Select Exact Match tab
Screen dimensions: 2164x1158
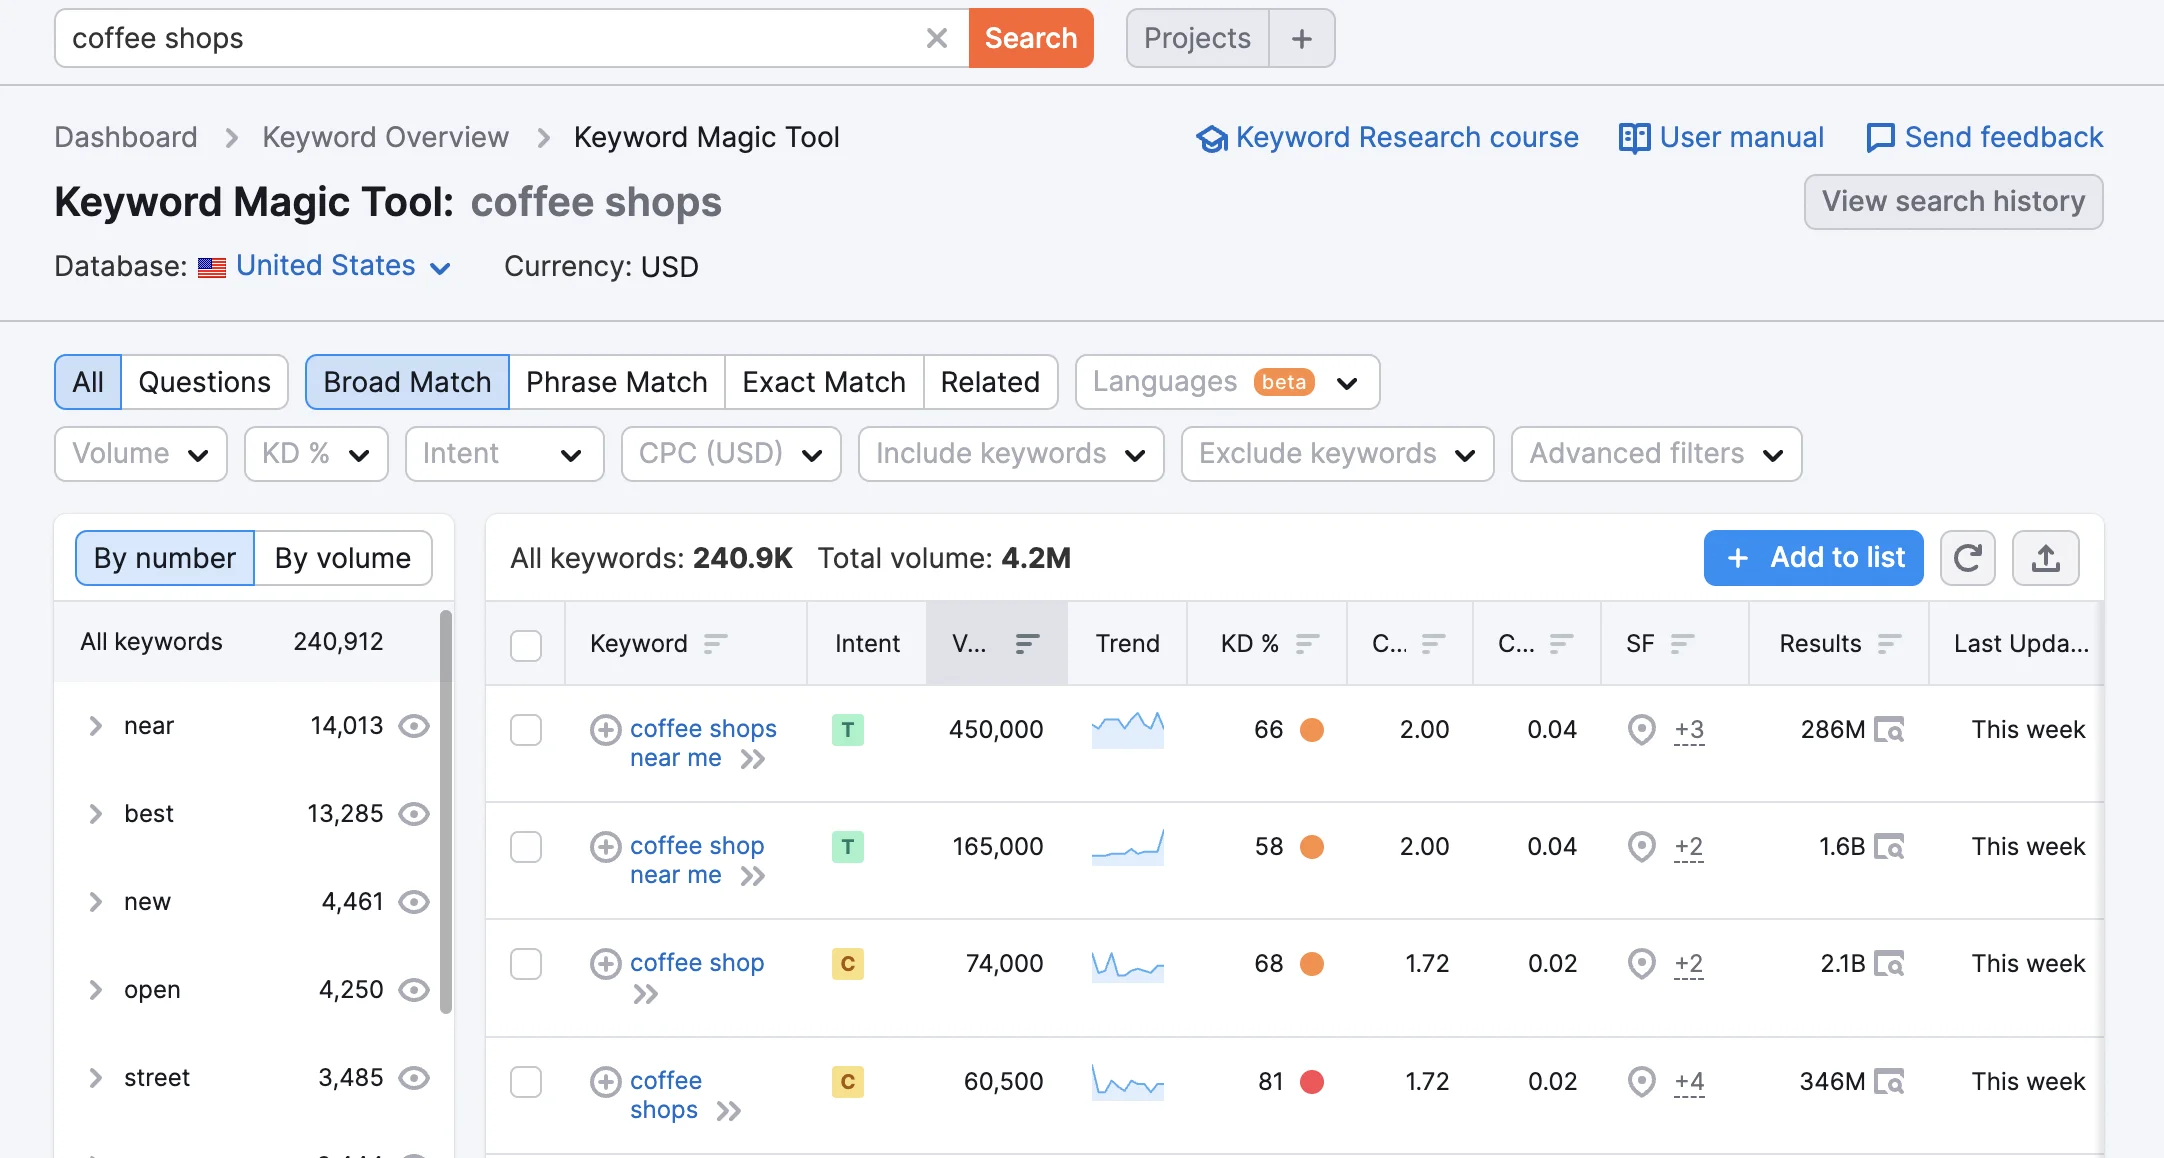[x=824, y=382]
